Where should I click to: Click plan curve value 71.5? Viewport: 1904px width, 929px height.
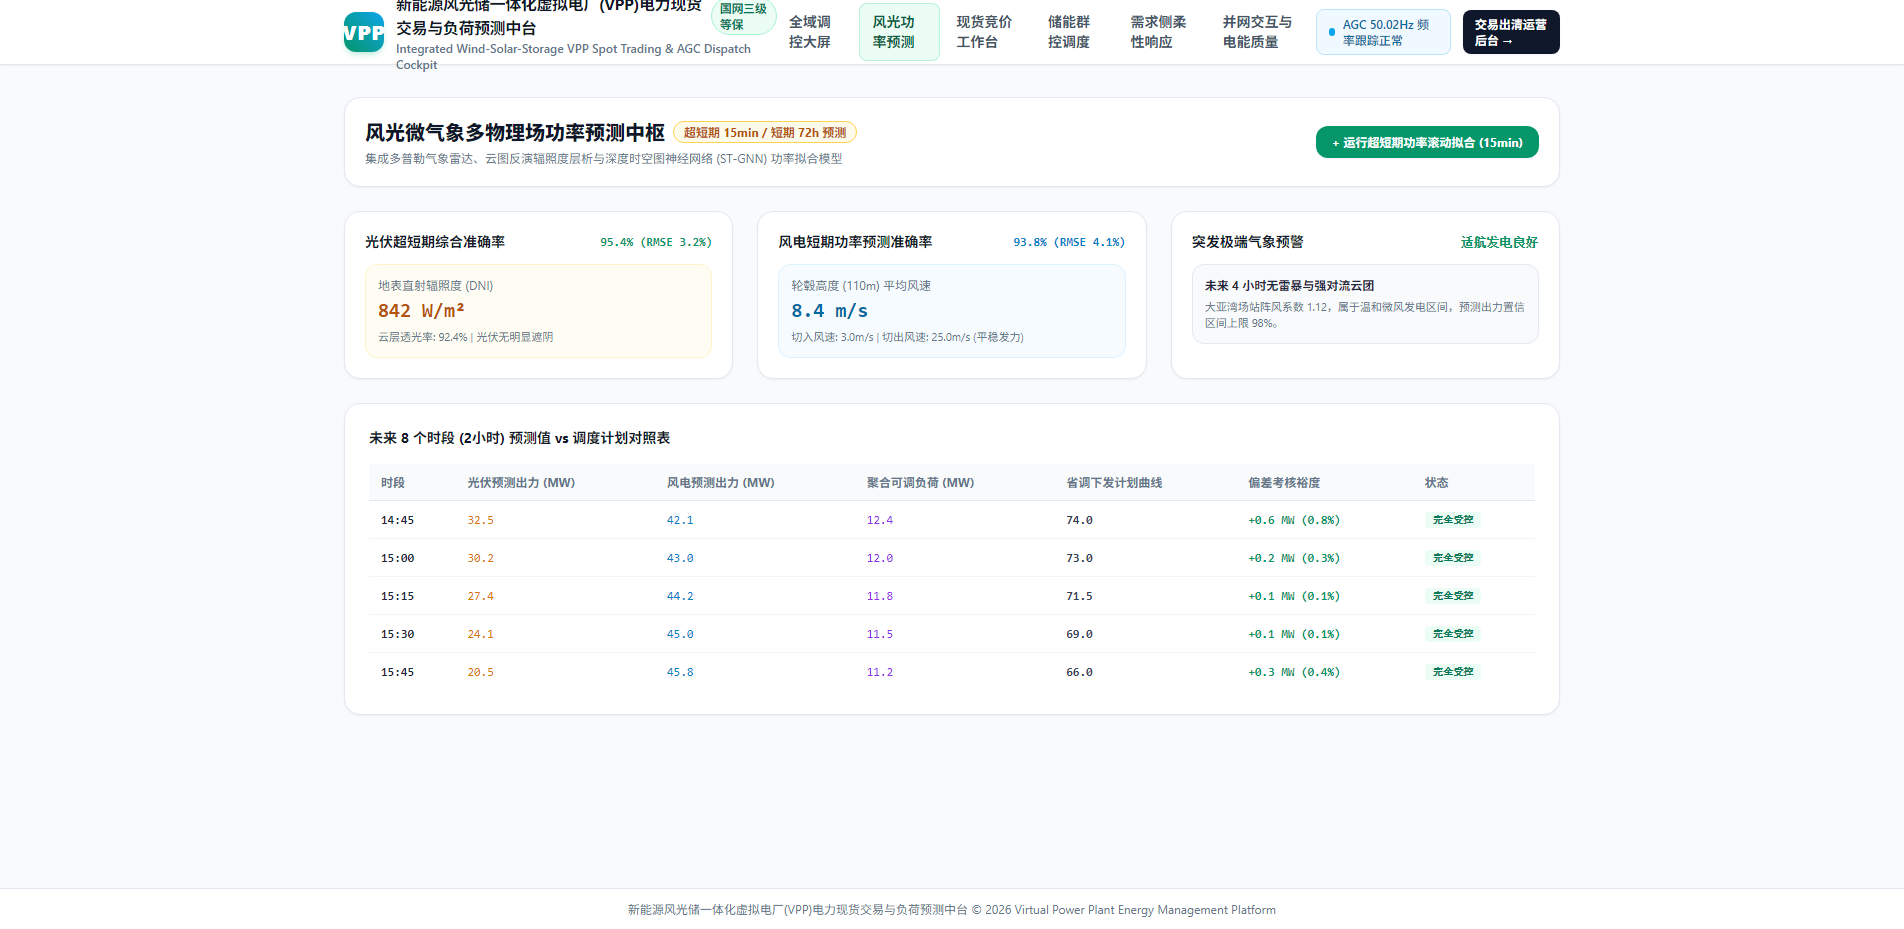pos(1079,596)
